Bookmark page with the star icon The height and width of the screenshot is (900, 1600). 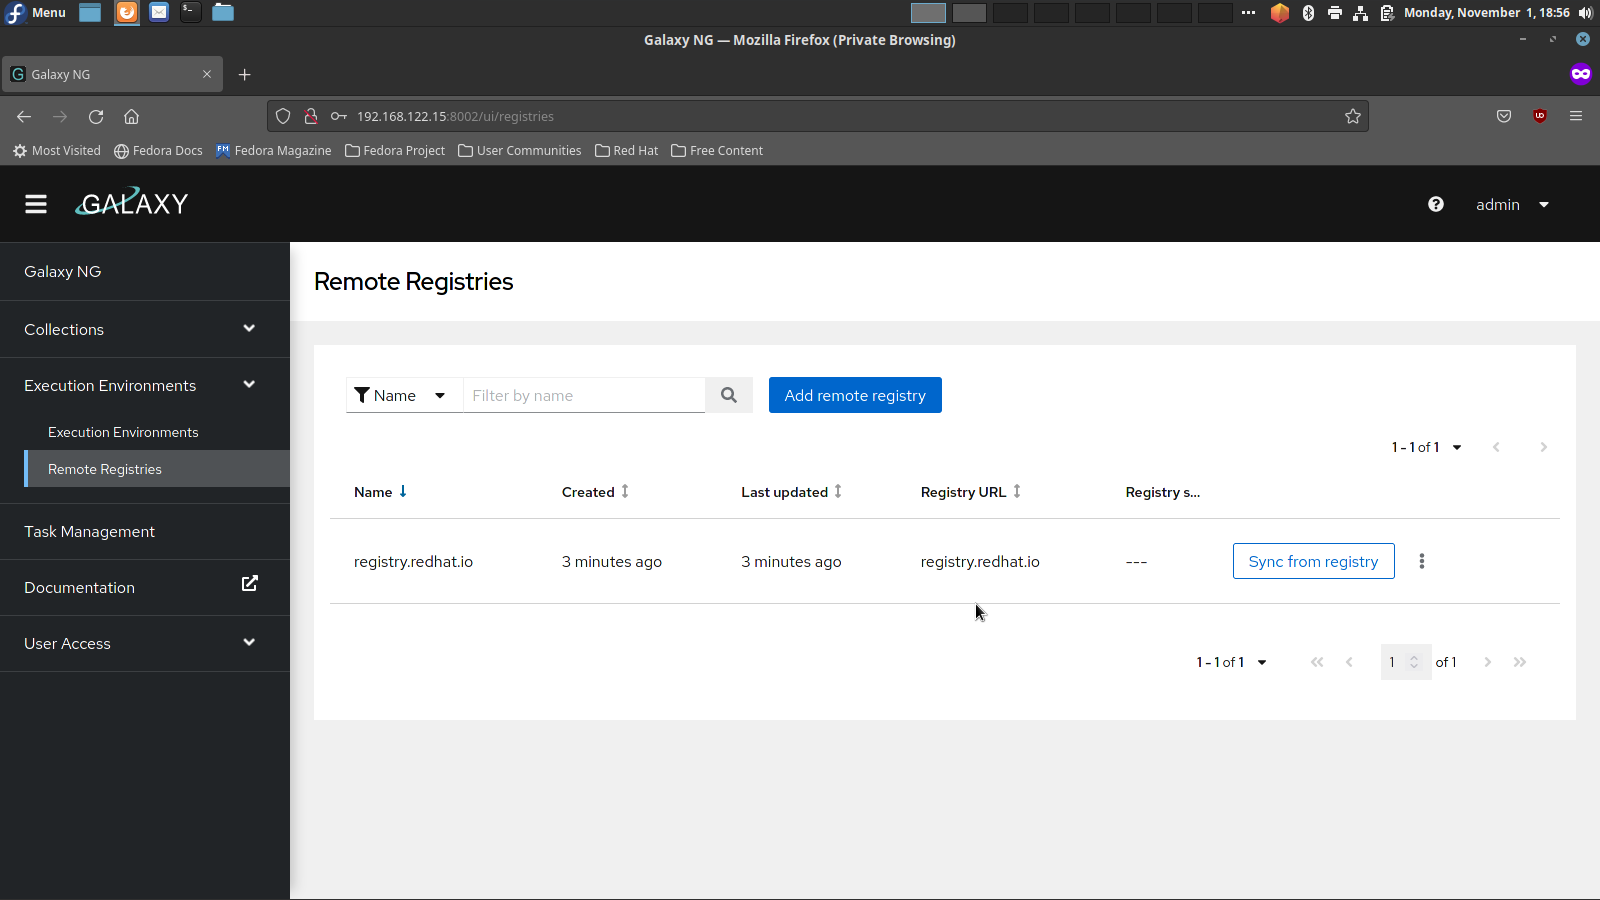pyautogui.click(x=1353, y=116)
